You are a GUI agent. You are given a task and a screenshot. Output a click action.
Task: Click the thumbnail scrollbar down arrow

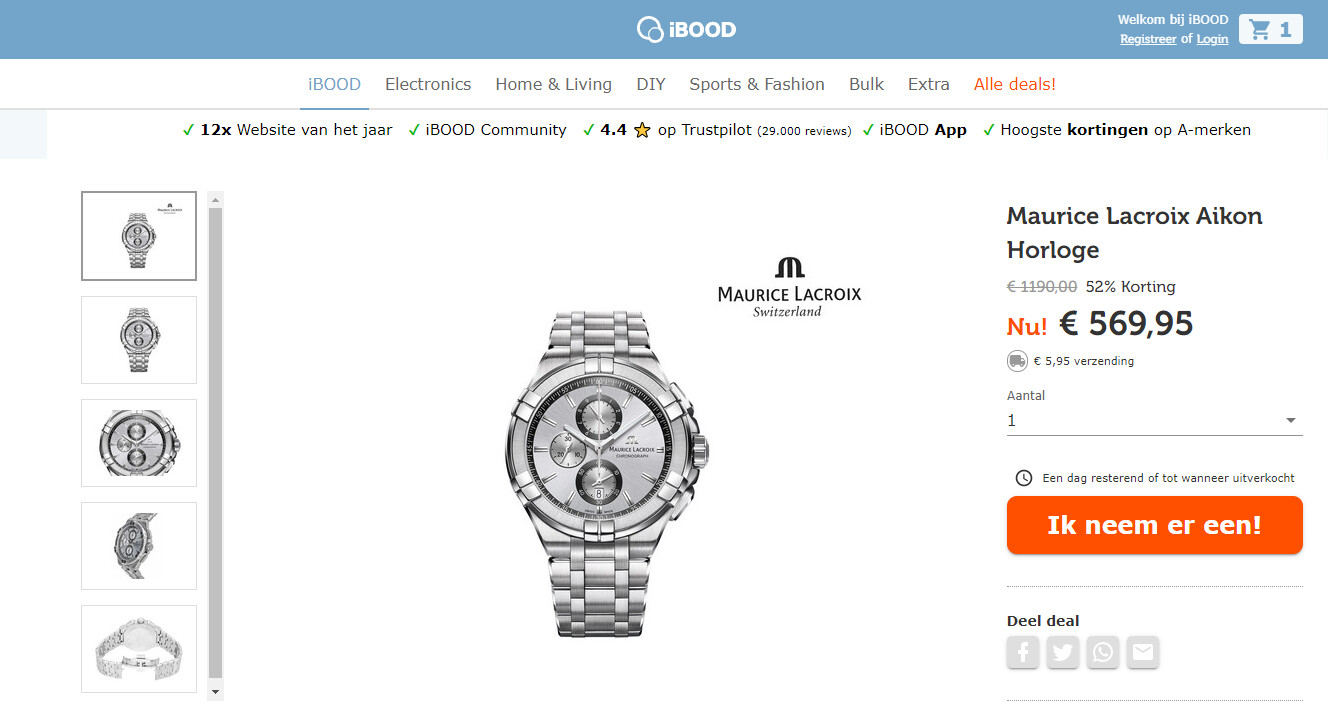[x=215, y=691]
